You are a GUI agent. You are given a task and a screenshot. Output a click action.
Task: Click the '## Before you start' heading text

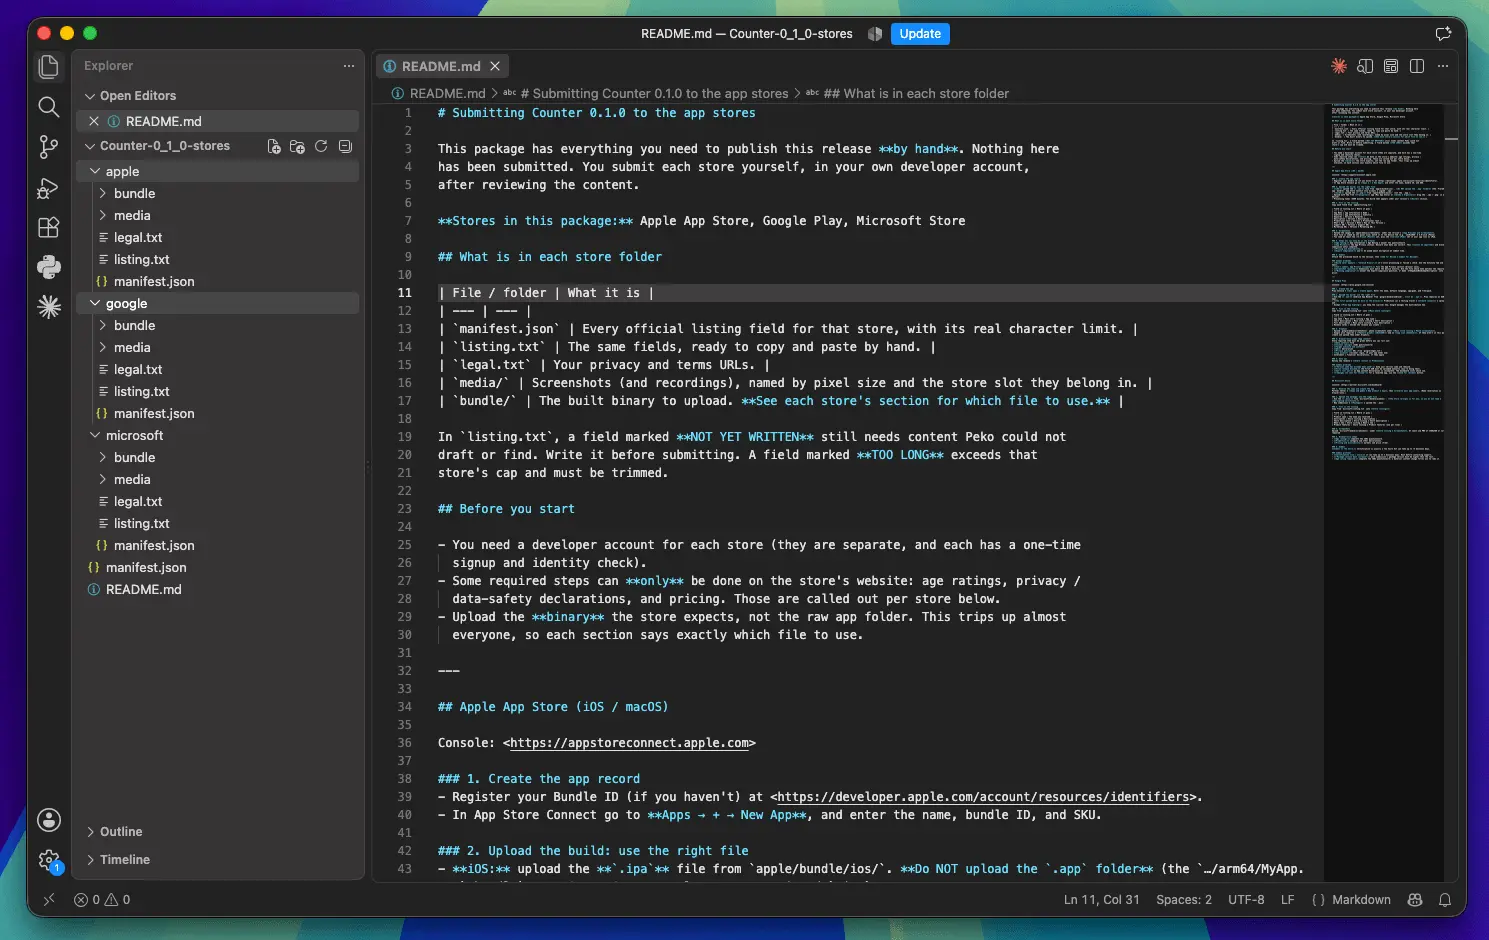coord(506,509)
